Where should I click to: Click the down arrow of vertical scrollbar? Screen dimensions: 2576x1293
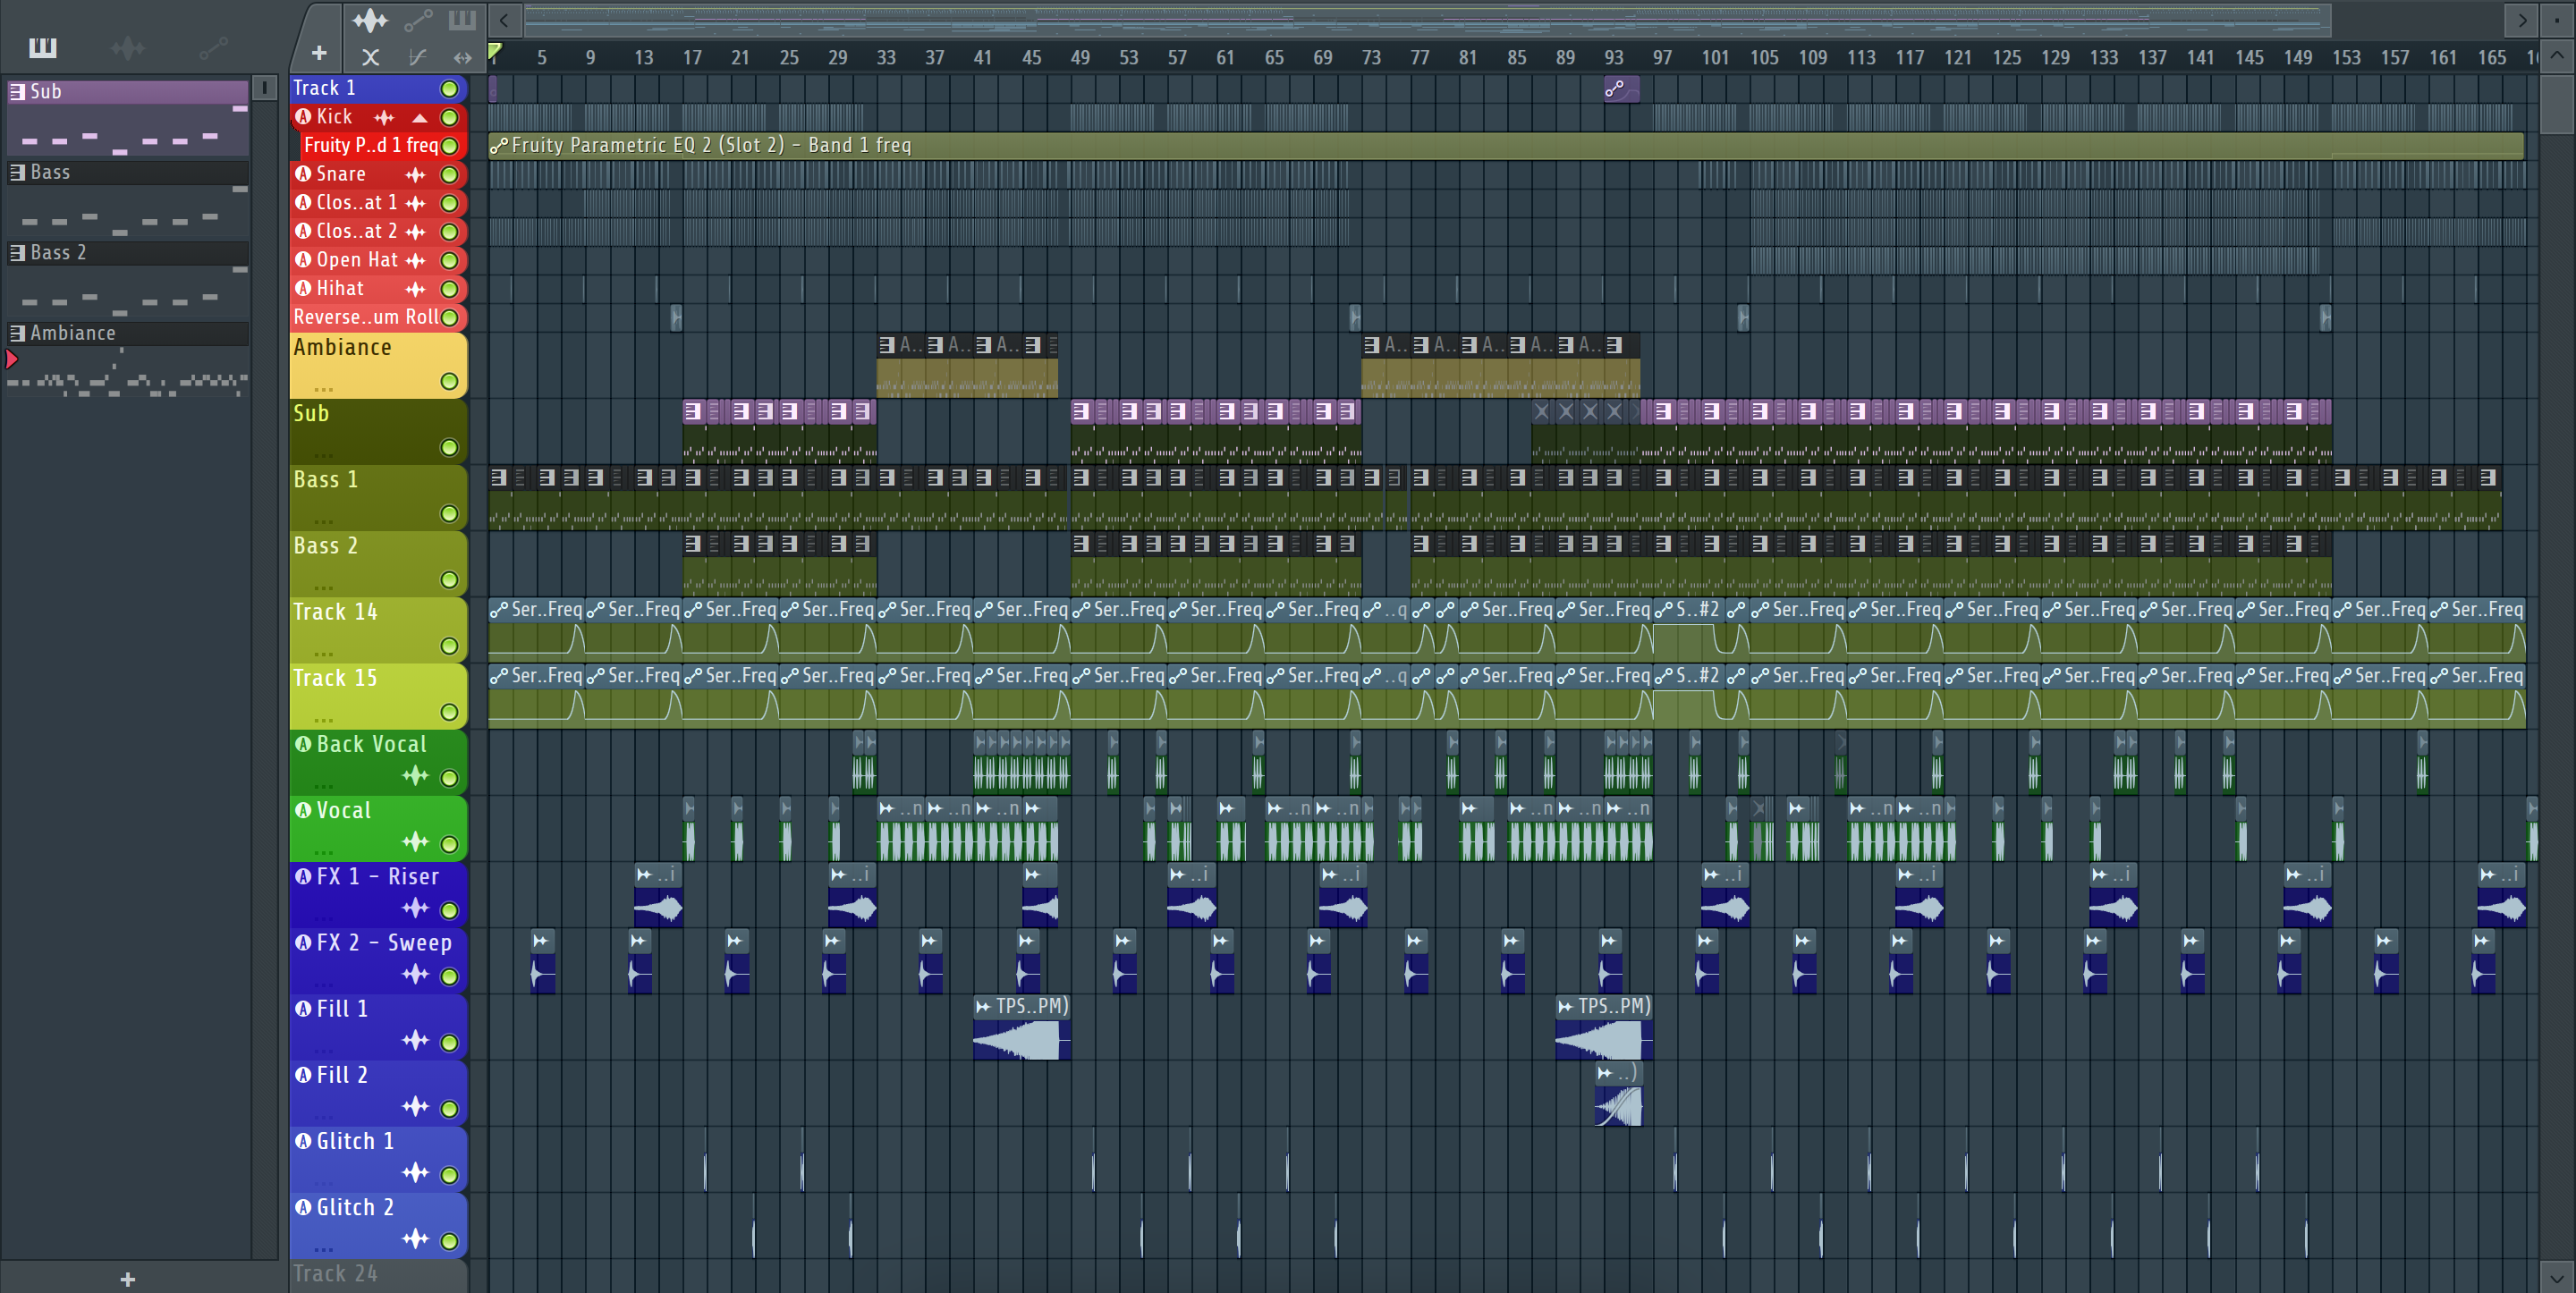click(x=2556, y=1277)
